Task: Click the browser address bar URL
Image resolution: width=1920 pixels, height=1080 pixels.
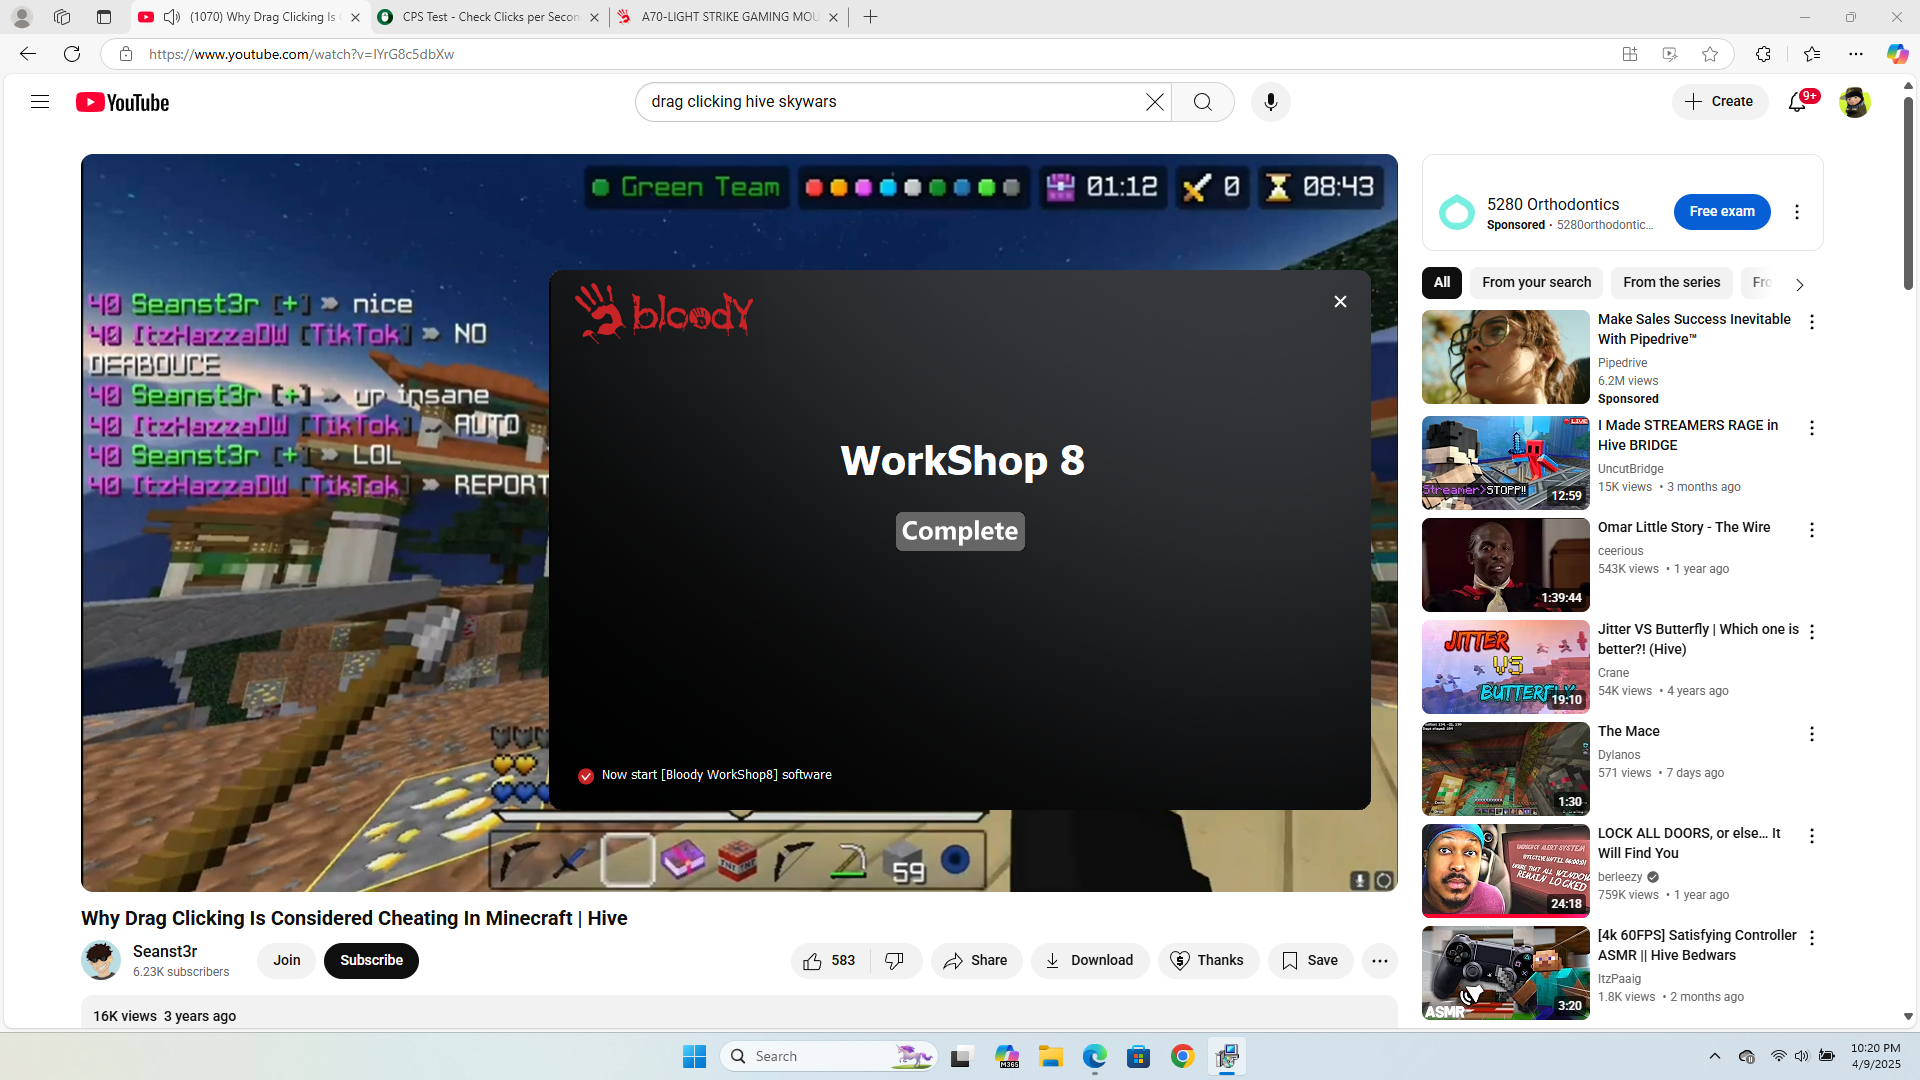Action: click(x=302, y=54)
